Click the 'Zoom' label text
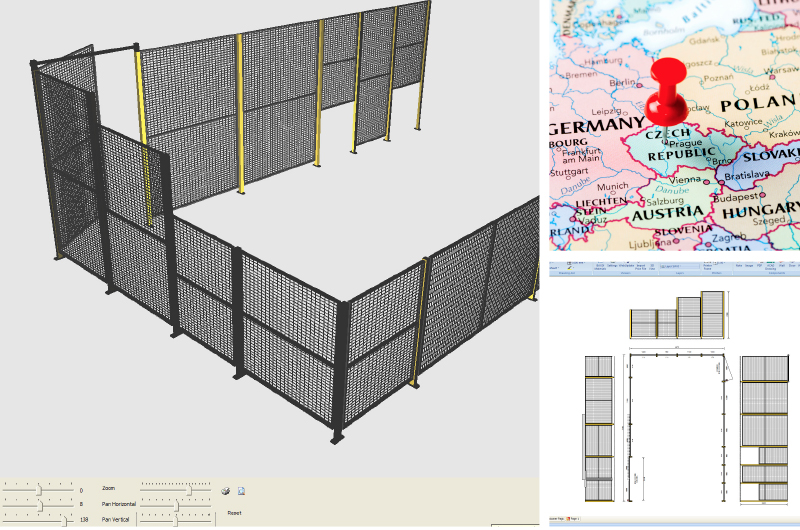800x530 pixels. pyautogui.click(x=108, y=488)
